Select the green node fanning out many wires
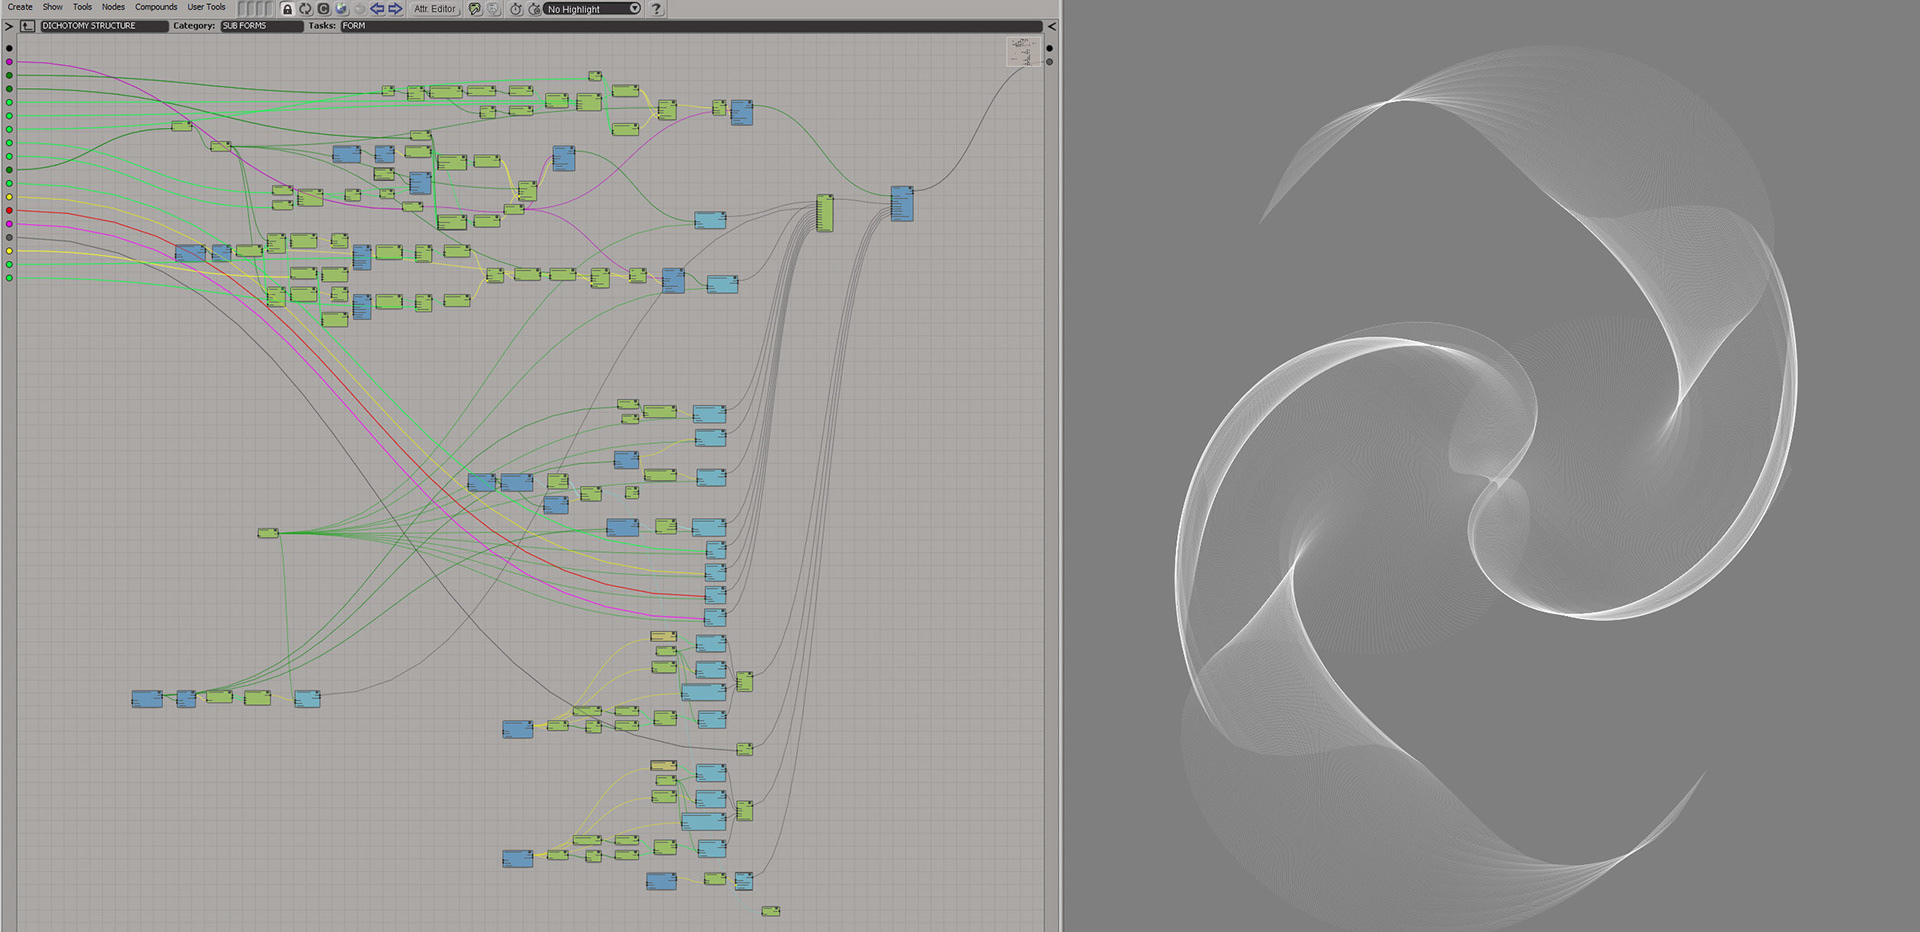Image resolution: width=1920 pixels, height=932 pixels. click(x=268, y=533)
